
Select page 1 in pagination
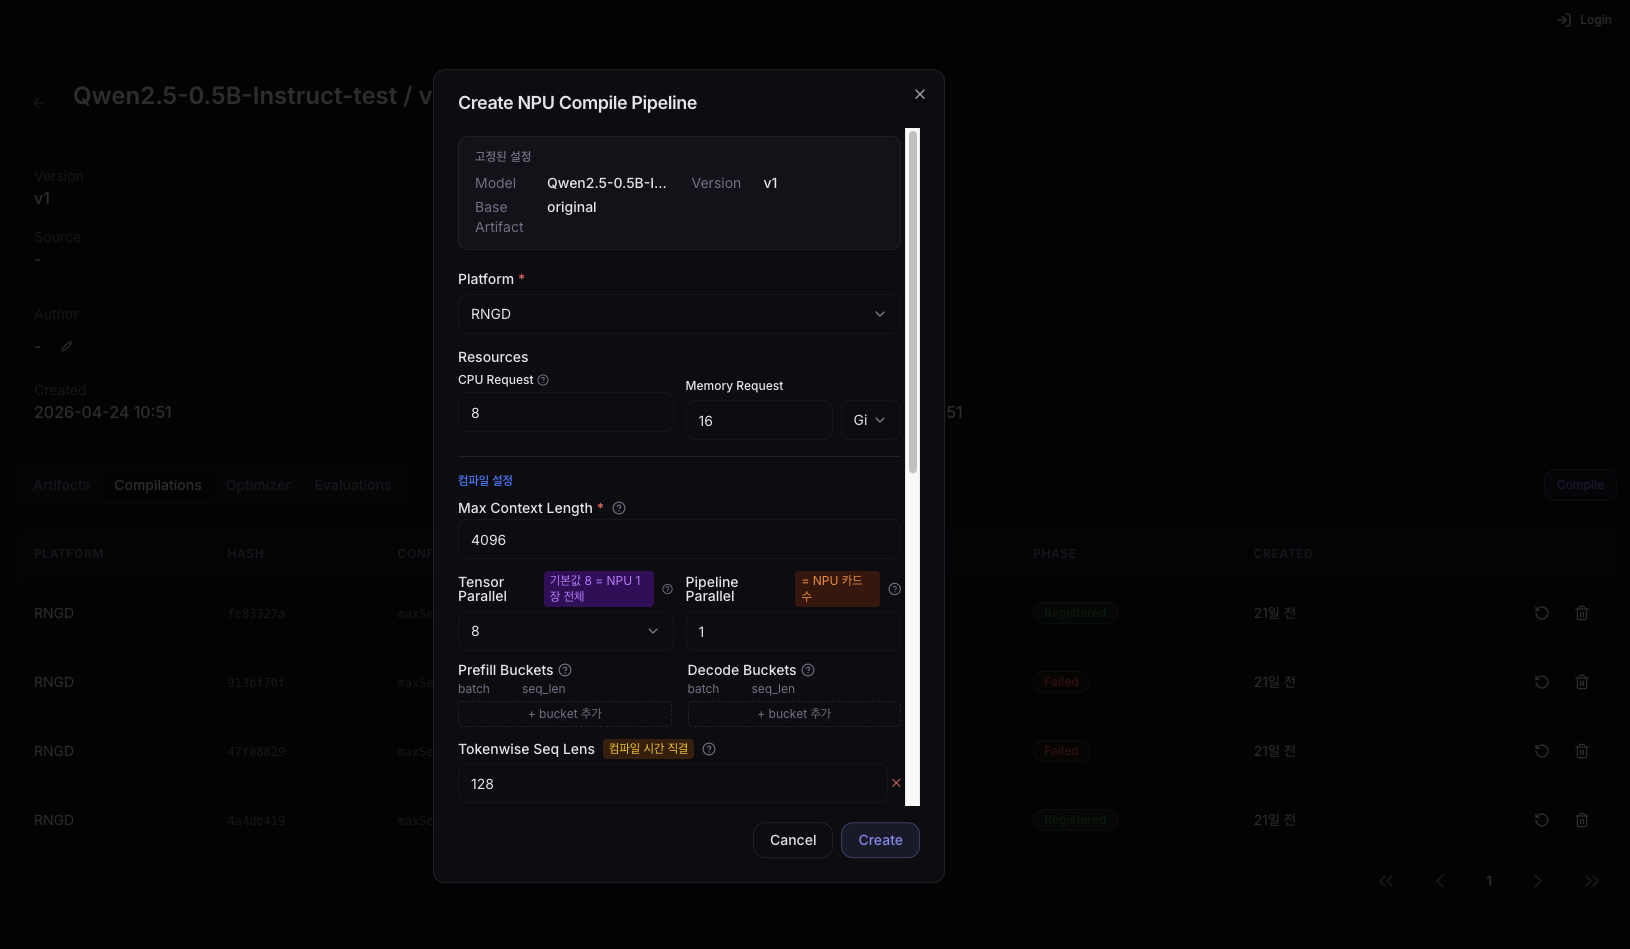coord(1489,881)
